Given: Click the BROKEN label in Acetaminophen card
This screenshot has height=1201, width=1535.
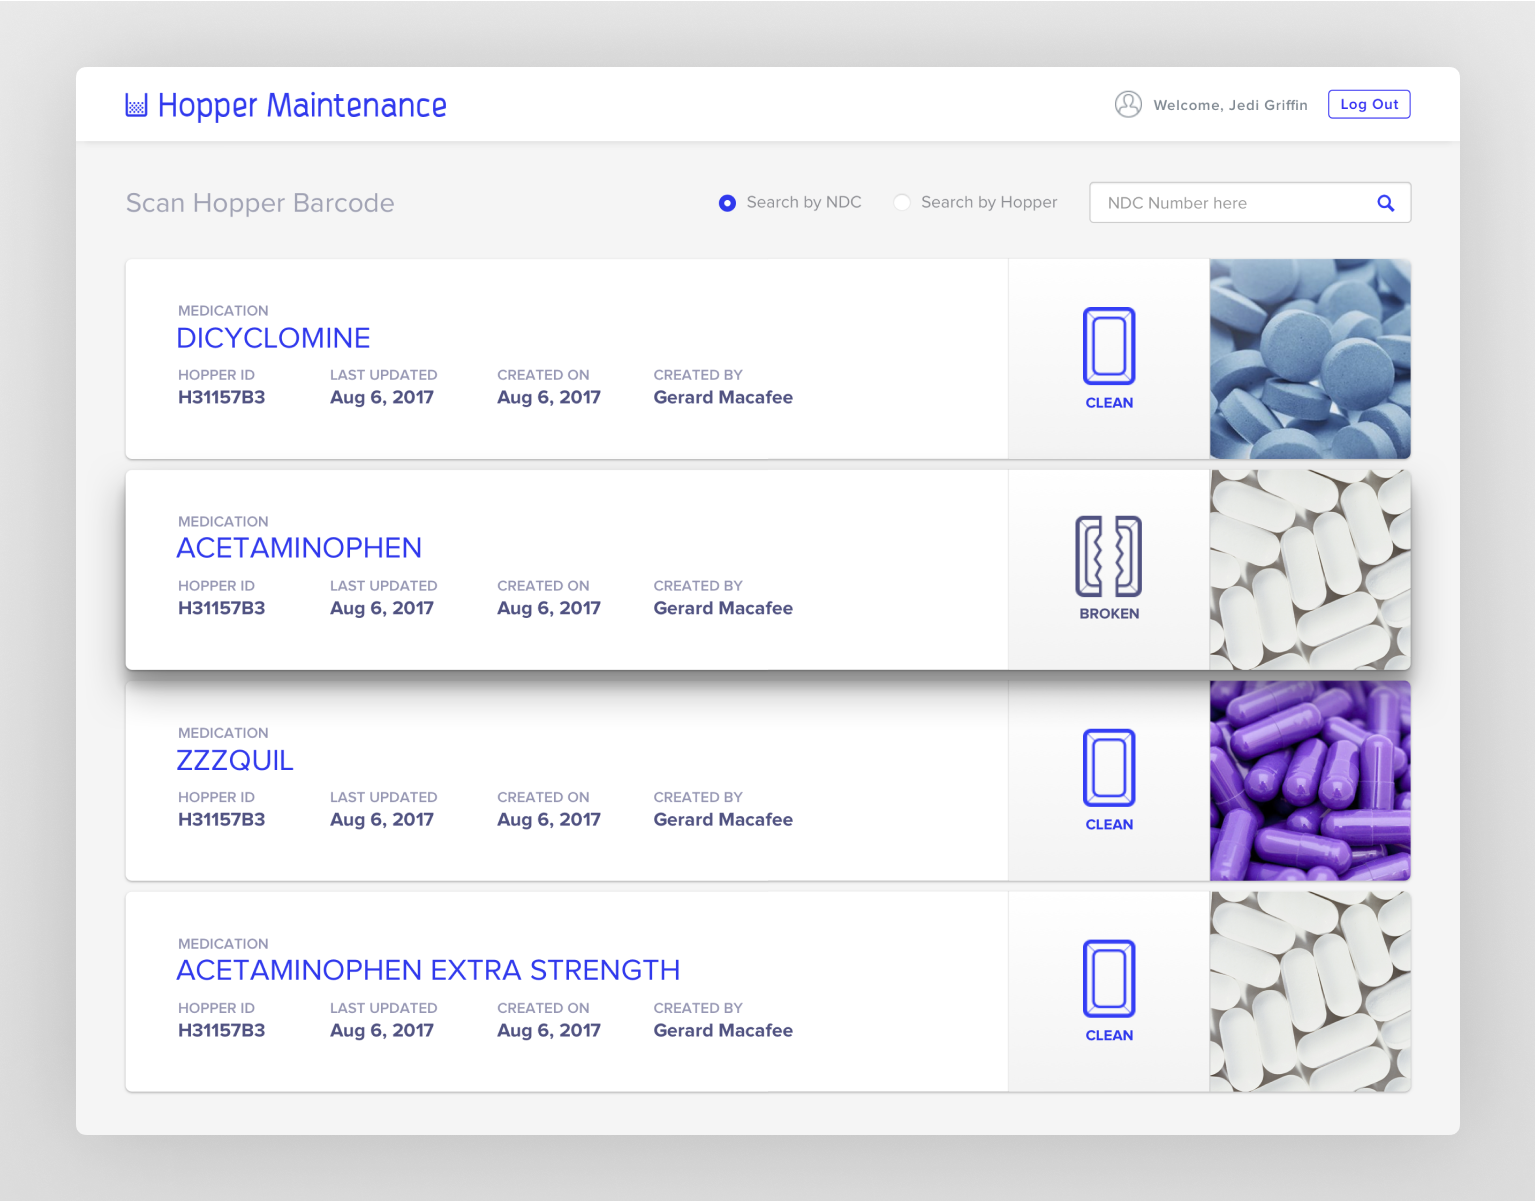Looking at the screenshot, I should [x=1109, y=614].
